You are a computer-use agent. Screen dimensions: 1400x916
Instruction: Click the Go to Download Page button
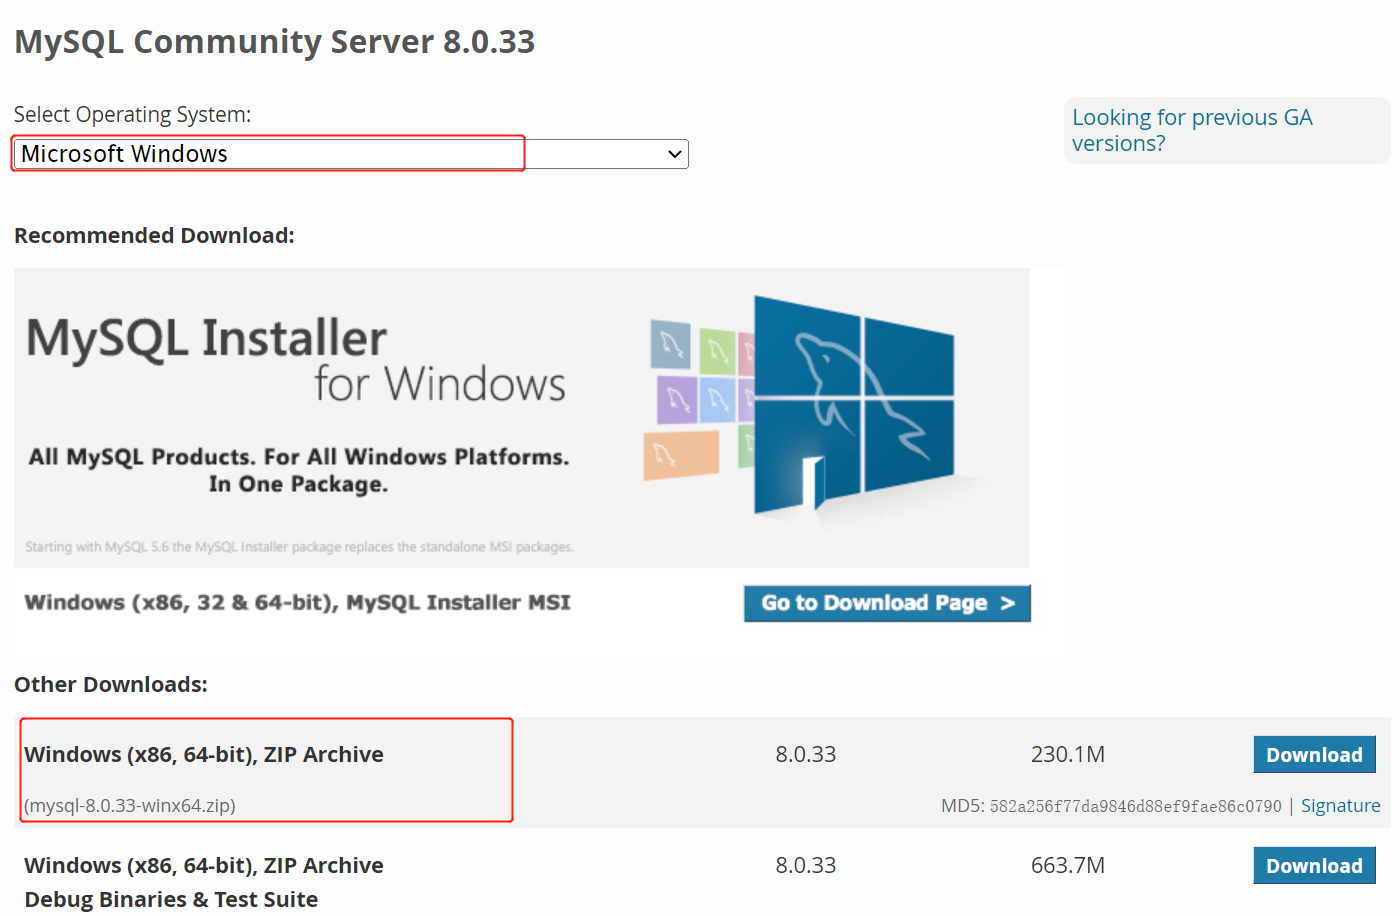(x=887, y=603)
